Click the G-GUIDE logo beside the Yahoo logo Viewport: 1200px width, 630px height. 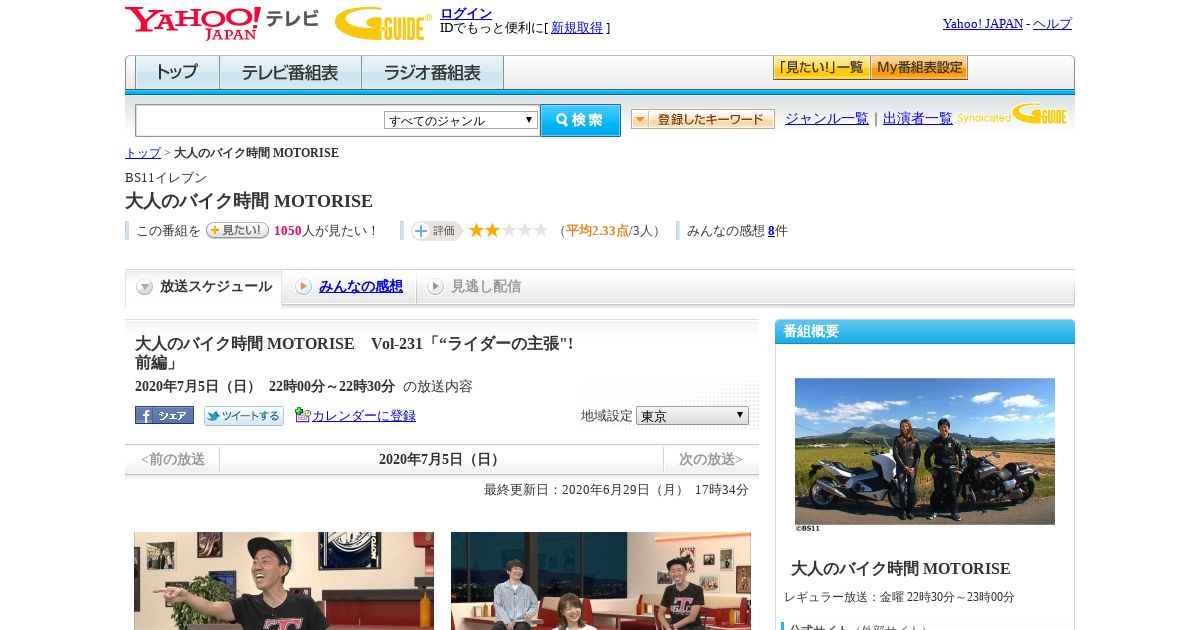point(383,23)
